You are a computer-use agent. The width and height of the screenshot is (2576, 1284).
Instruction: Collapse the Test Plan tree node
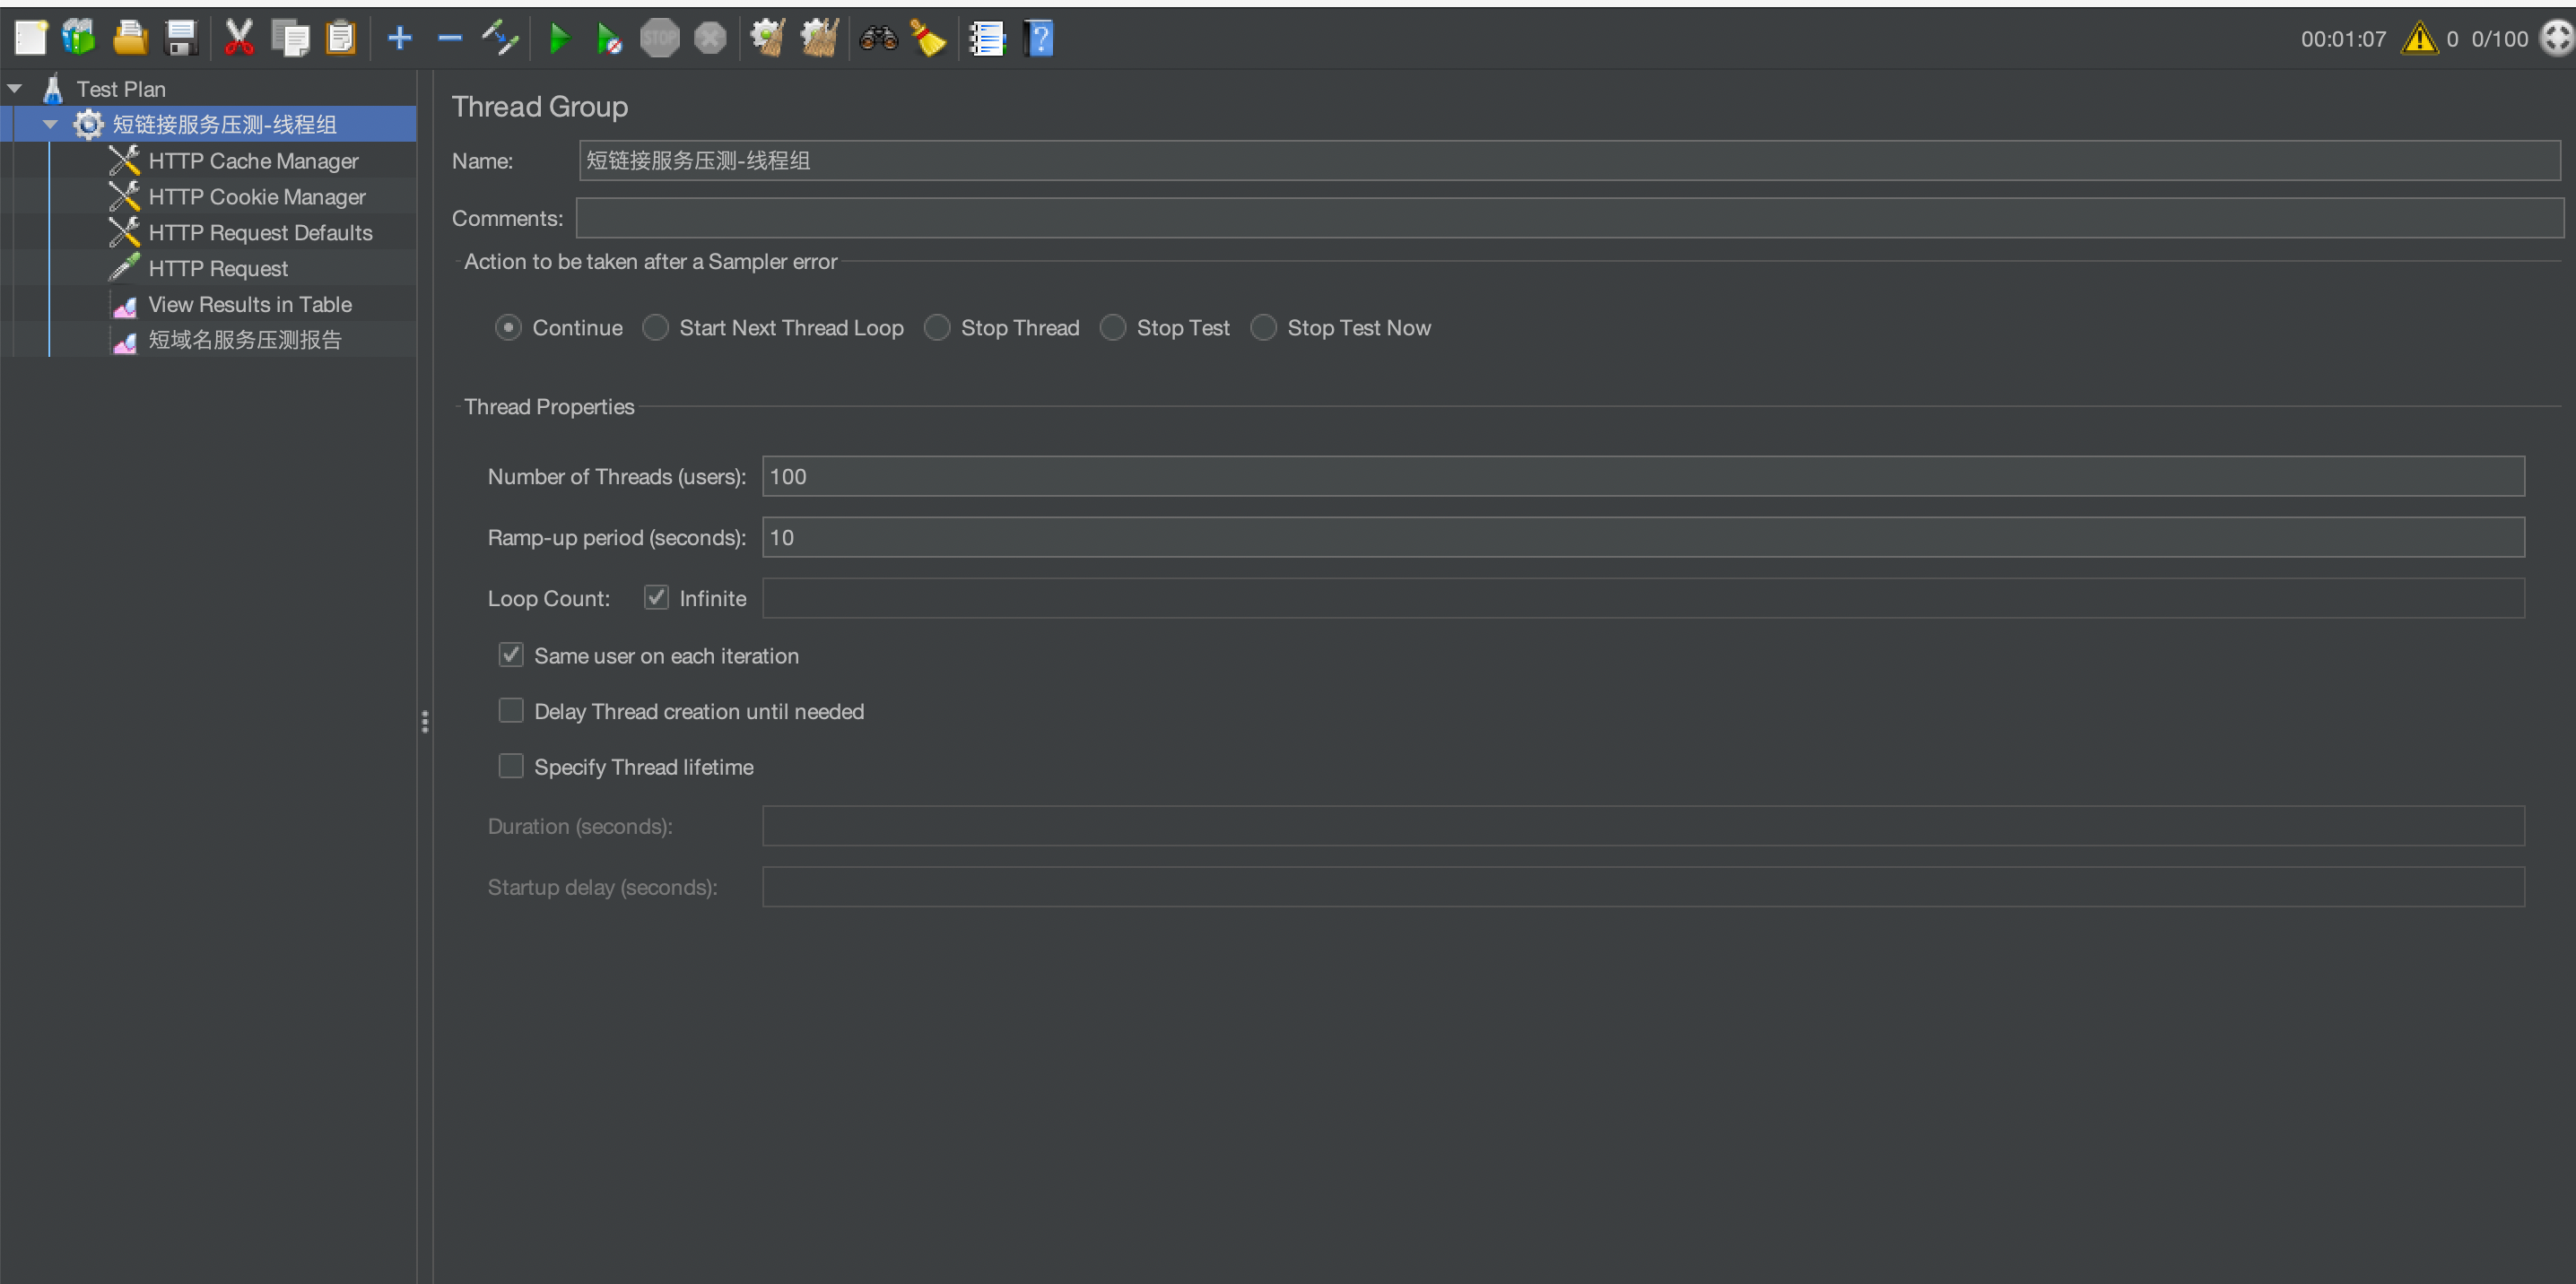(15, 89)
